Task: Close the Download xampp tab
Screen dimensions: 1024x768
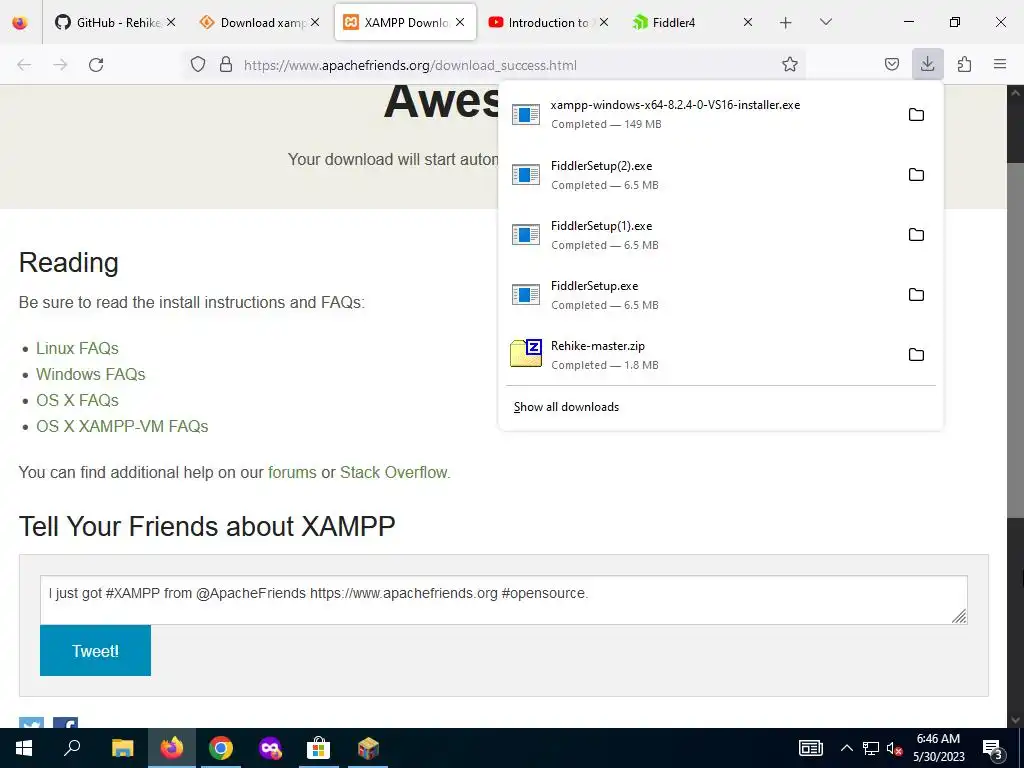Action: point(315,22)
